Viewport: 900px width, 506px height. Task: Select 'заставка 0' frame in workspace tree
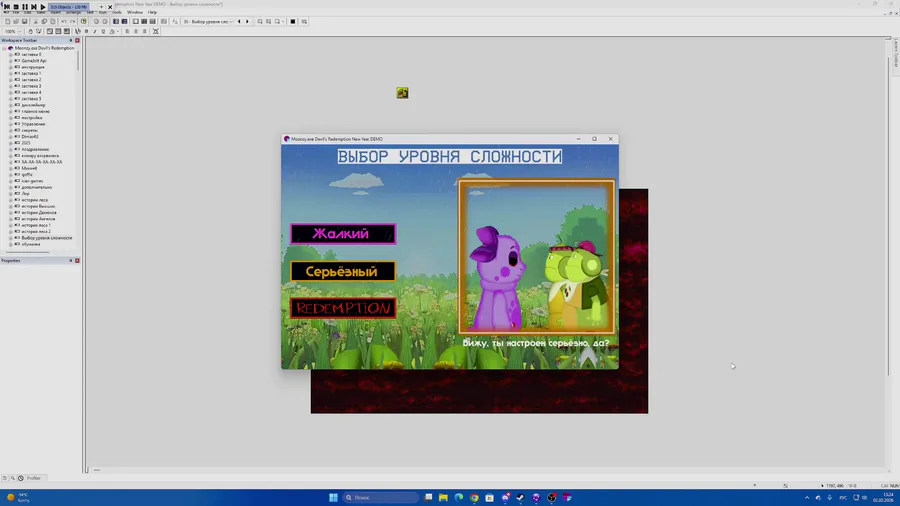coord(31,55)
